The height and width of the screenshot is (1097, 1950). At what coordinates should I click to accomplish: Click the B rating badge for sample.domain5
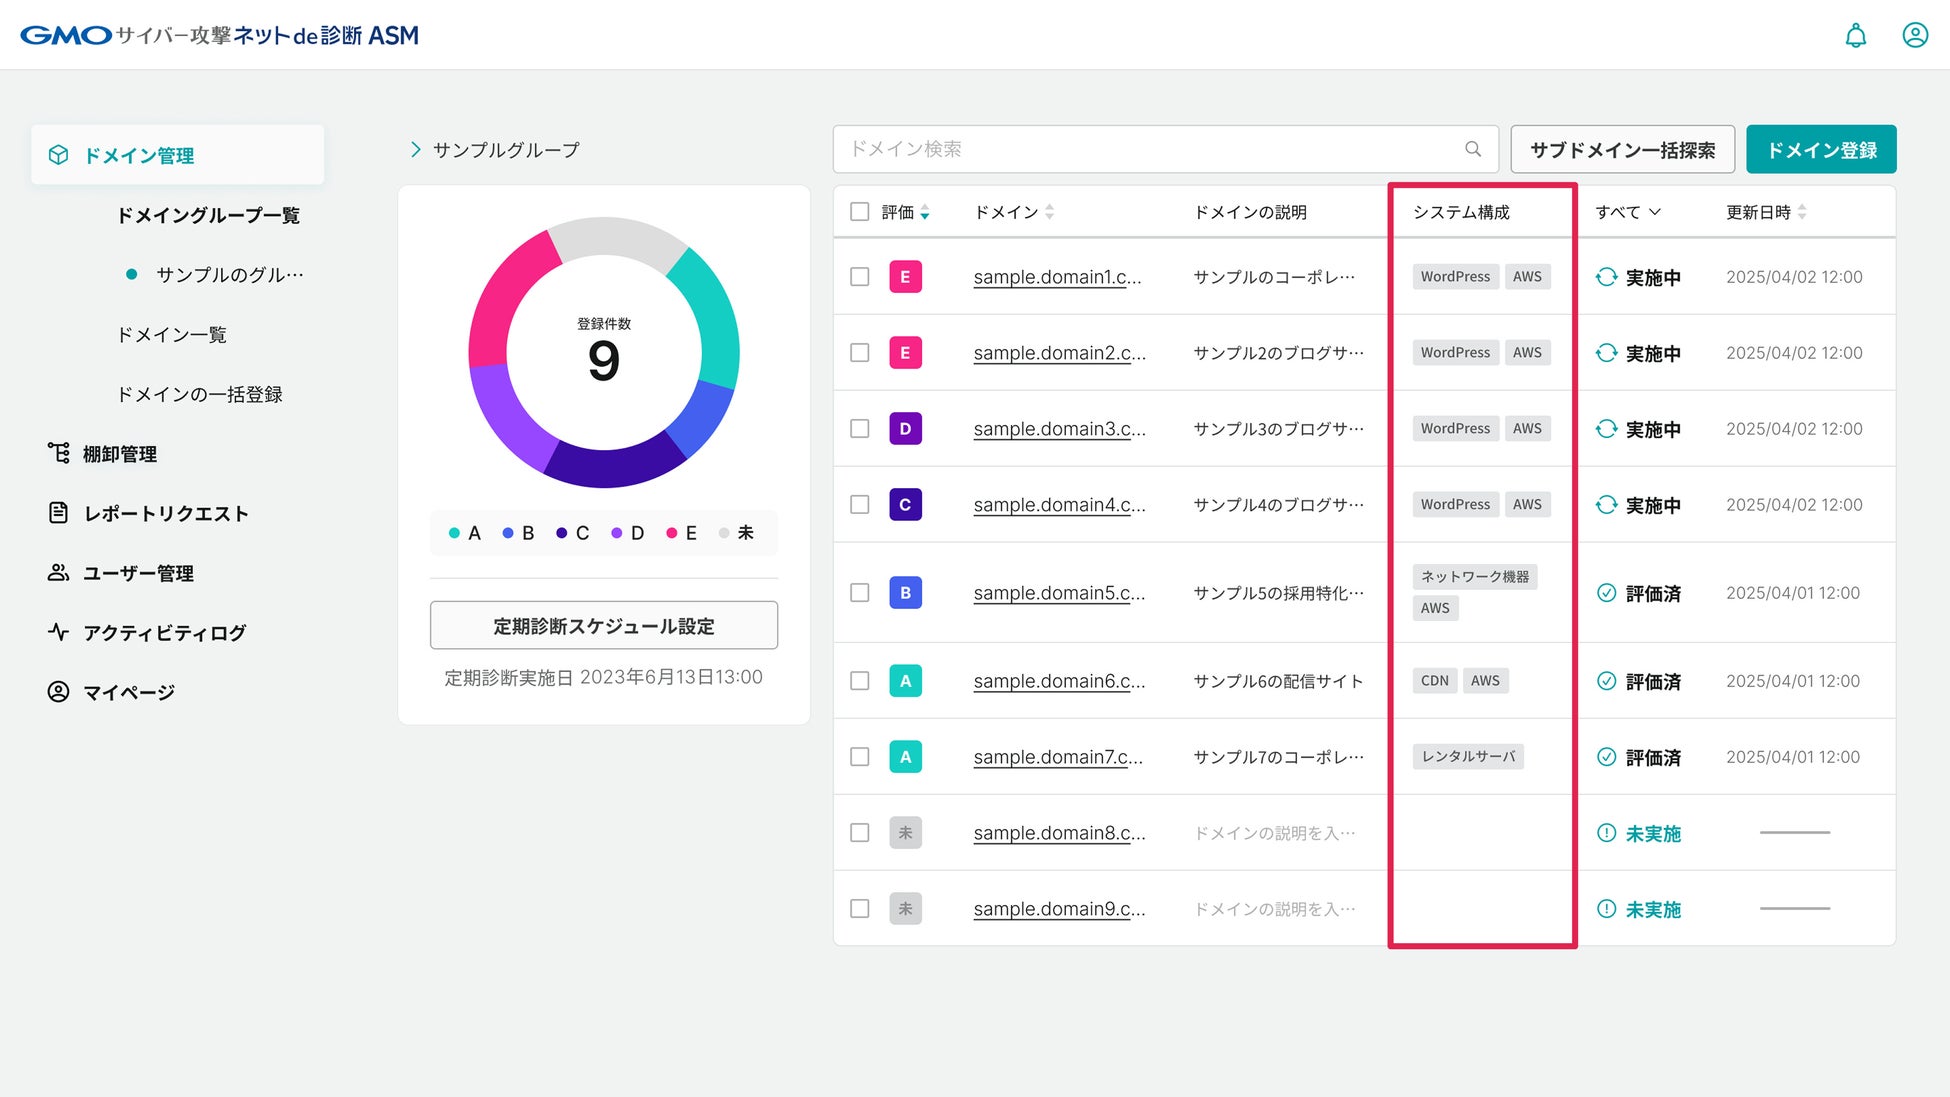click(905, 593)
